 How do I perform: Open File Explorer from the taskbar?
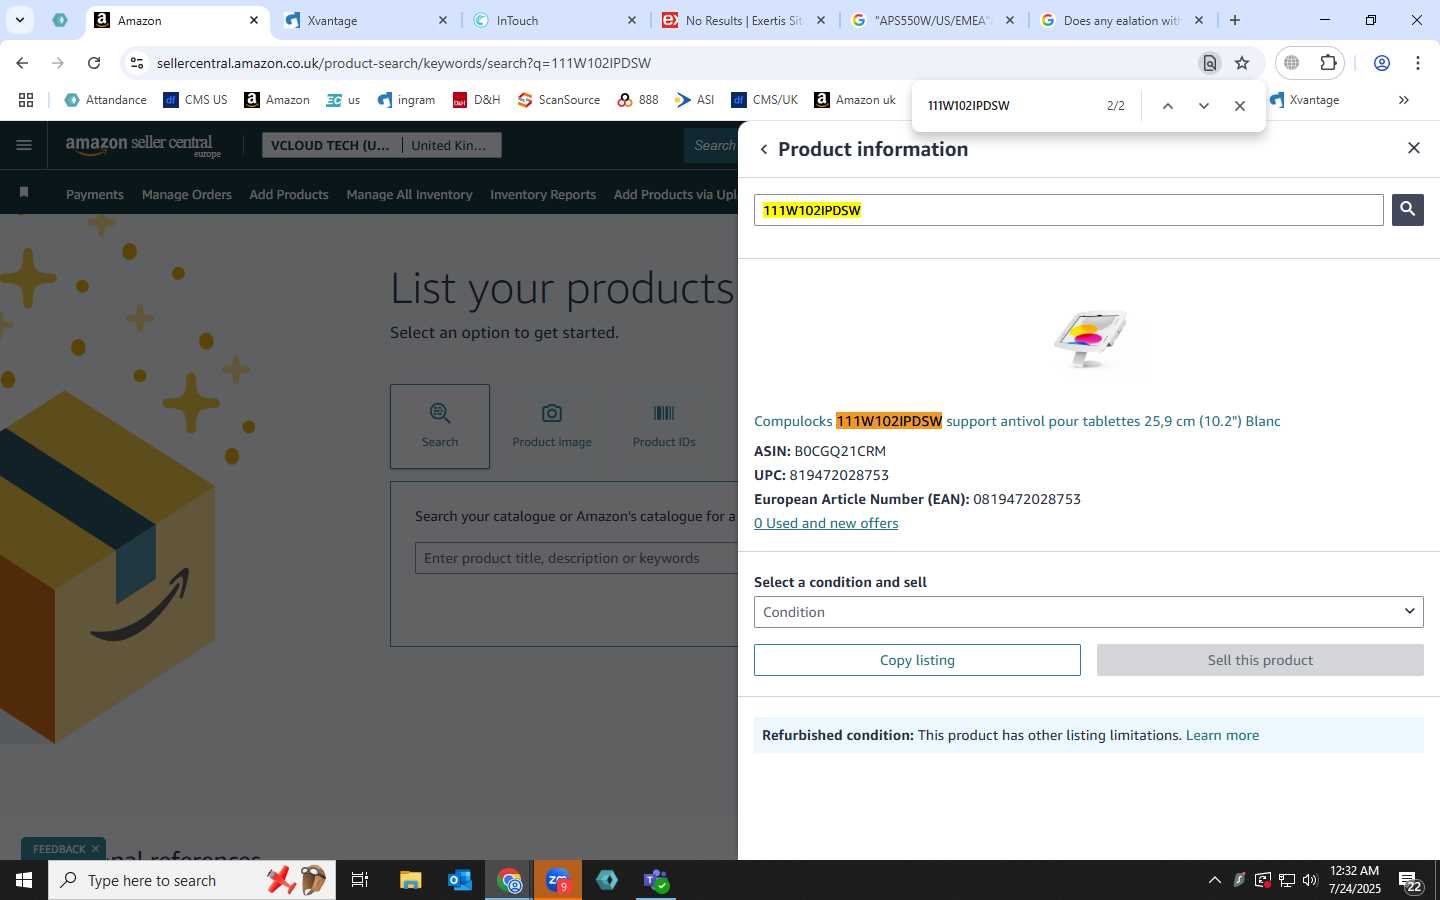411,880
